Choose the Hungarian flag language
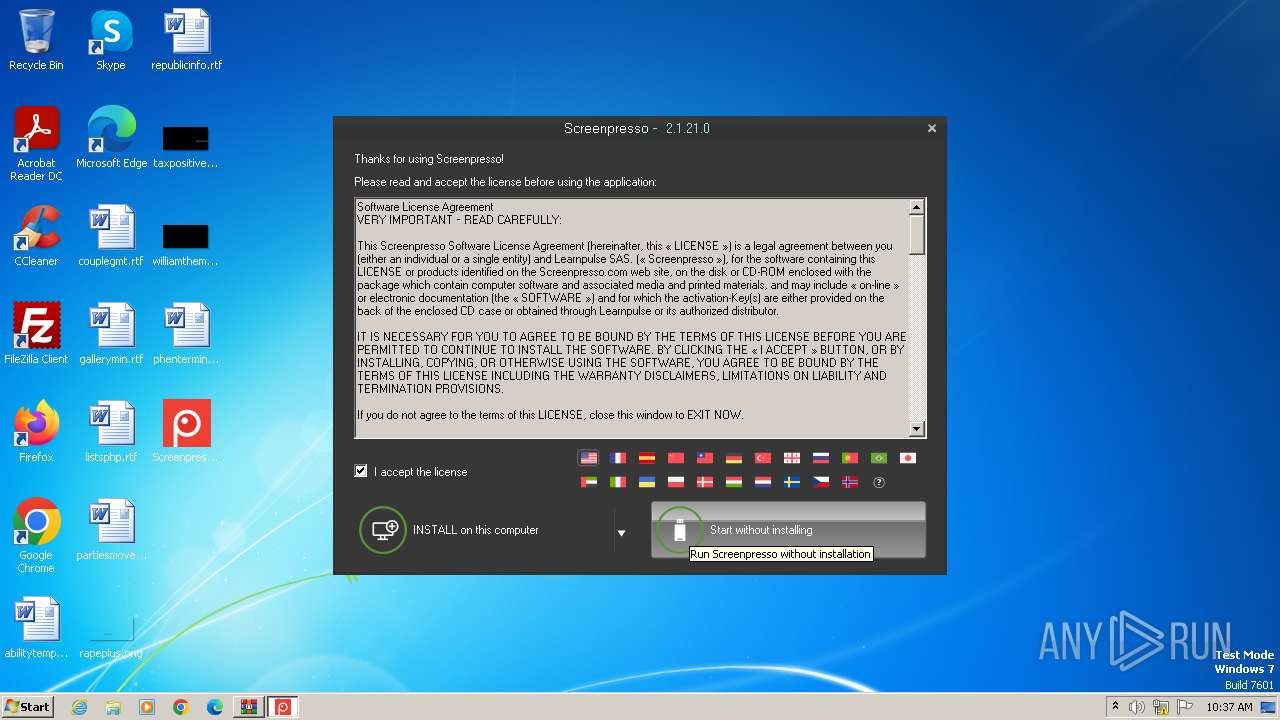Image resolution: width=1280 pixels, height=720 pixels. 734,482
